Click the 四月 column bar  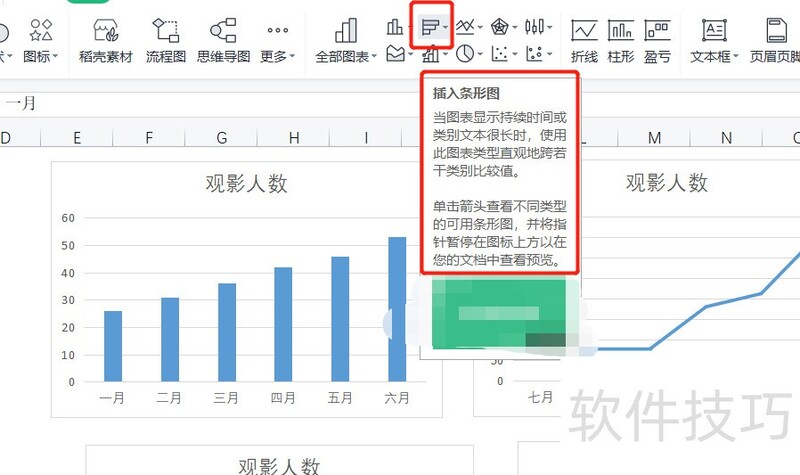pyautogui.click(x=283, y=324)
